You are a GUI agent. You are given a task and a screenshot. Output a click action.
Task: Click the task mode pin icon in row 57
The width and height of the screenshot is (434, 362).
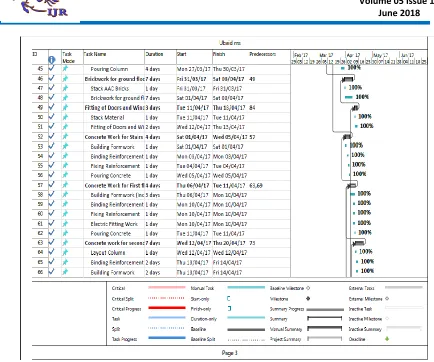point(65,185)
